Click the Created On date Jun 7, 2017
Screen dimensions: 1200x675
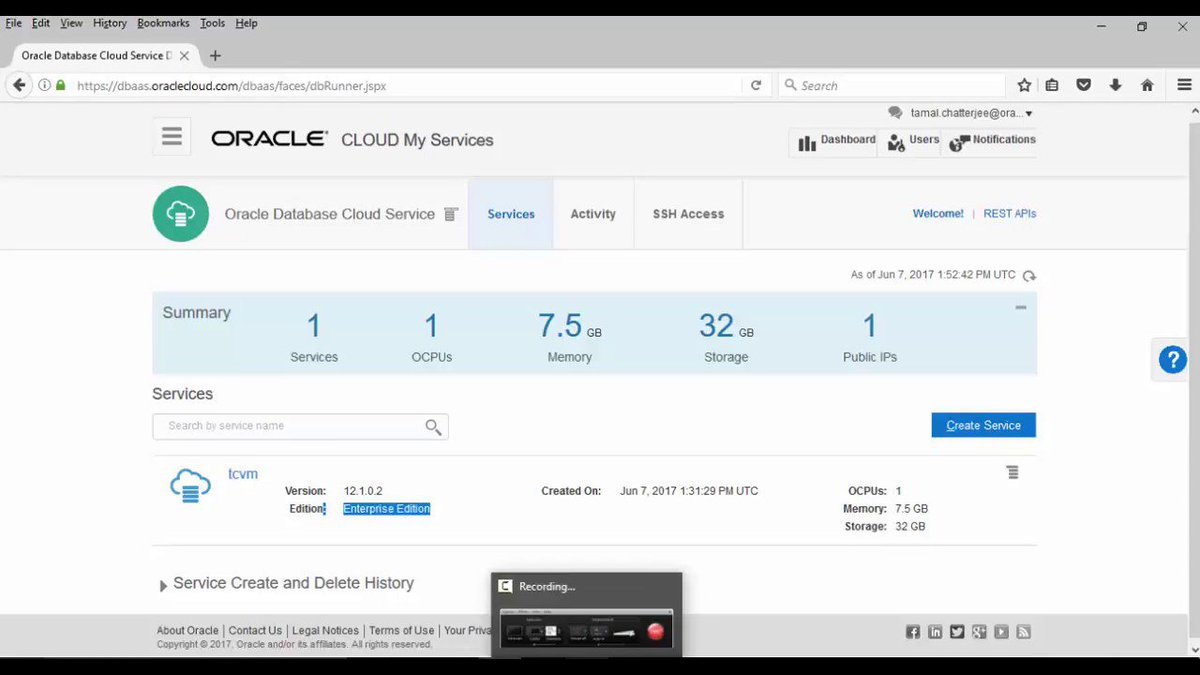tap(689, 491)
